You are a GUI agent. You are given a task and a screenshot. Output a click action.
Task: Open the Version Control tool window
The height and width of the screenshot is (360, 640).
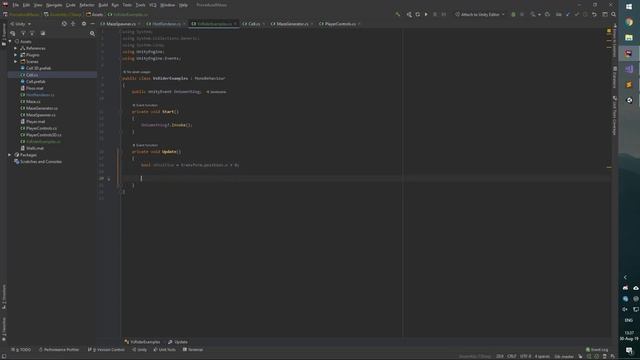tap(106, 350)
